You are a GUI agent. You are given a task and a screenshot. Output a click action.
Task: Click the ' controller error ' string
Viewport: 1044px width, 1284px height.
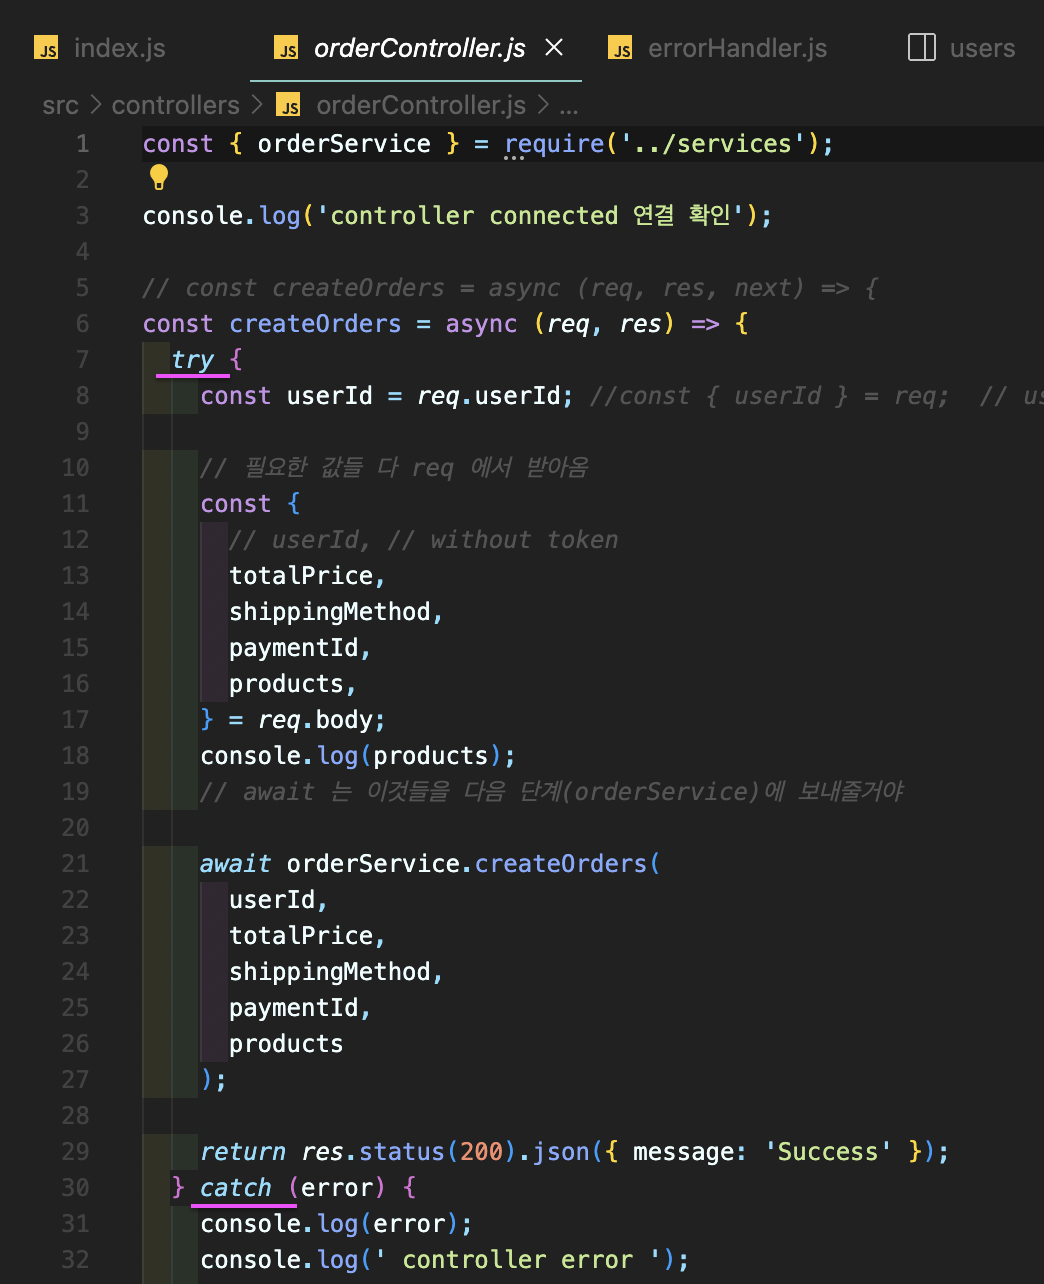518,1260
